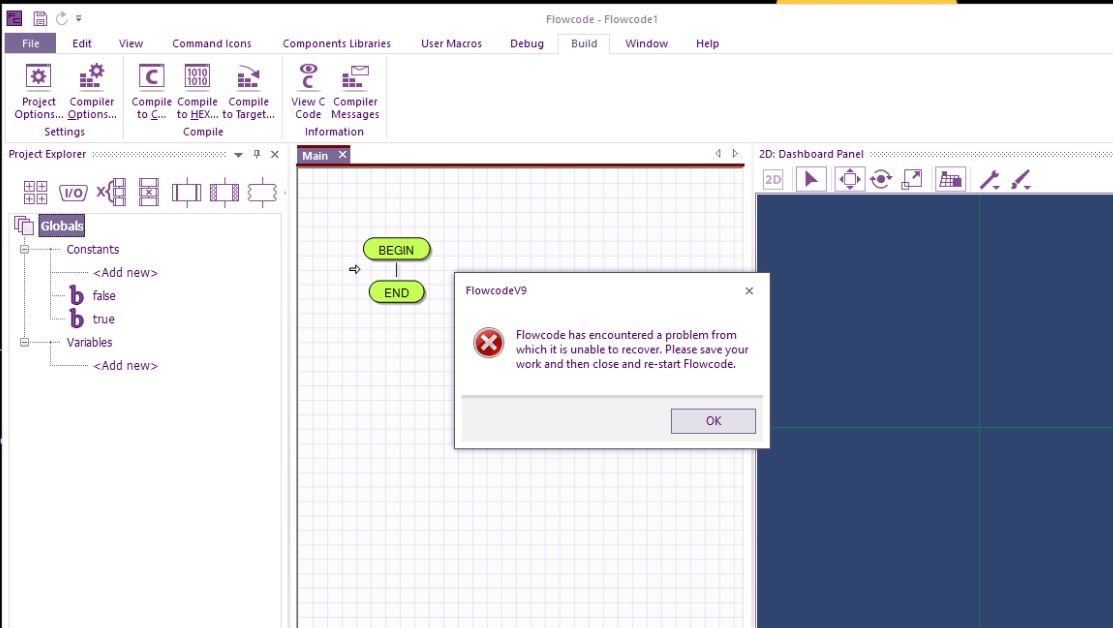Click the table grid icon in Dashboard Panel
The image size is (1113, 628).
point(950,180)
